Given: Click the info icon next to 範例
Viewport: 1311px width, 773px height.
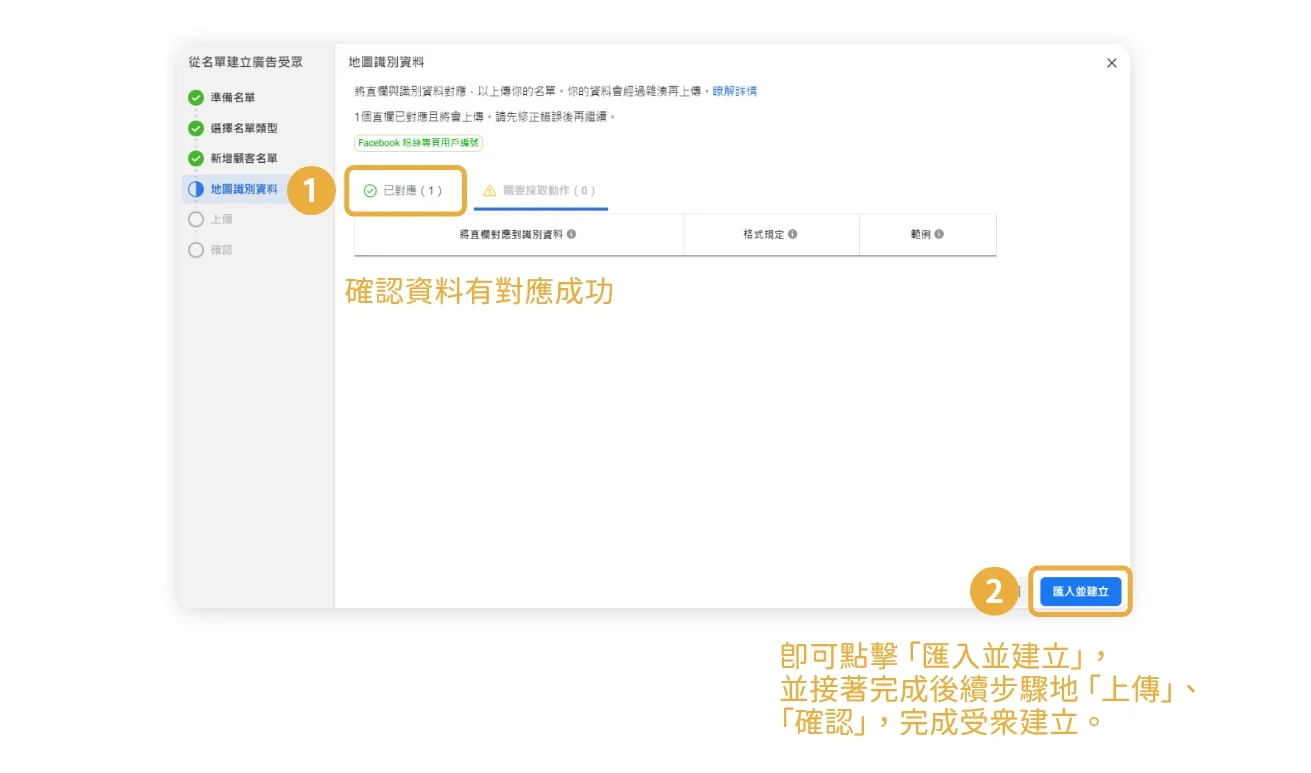Looking at the screenshot, I should [939, 234].
